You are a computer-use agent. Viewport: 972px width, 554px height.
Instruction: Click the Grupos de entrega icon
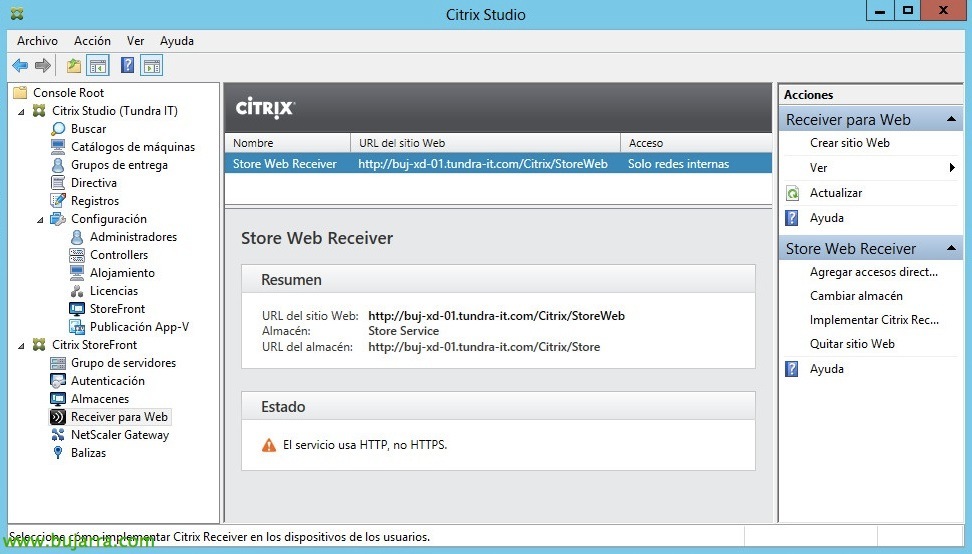[x=58, y=165]
